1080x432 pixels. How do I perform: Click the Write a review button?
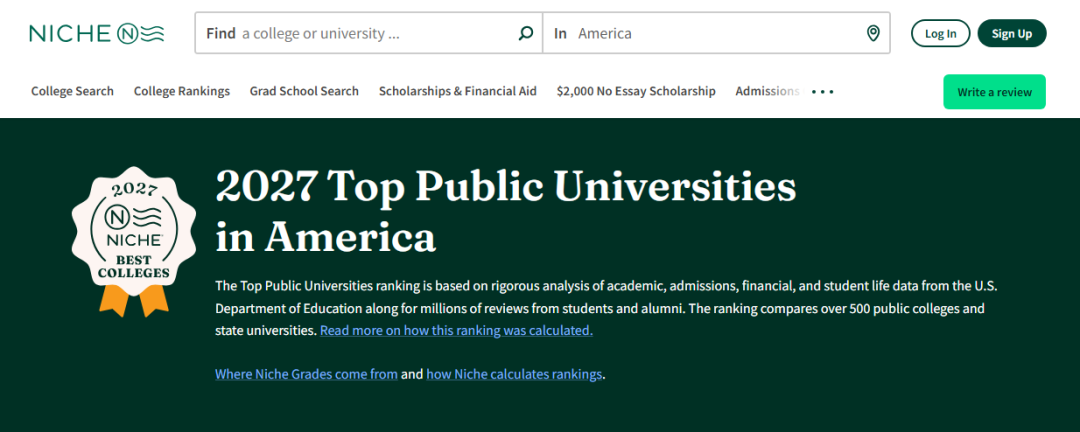[x=994, y=92]
